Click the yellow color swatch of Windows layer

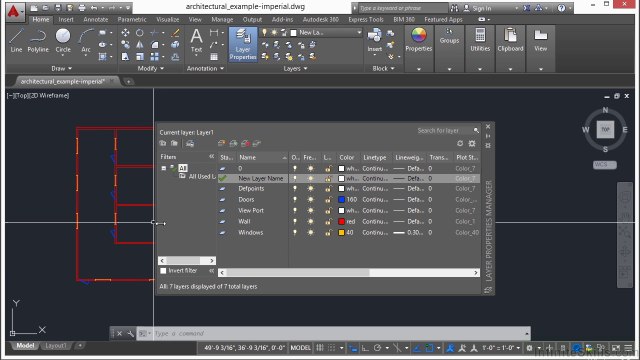coord(342,233)
